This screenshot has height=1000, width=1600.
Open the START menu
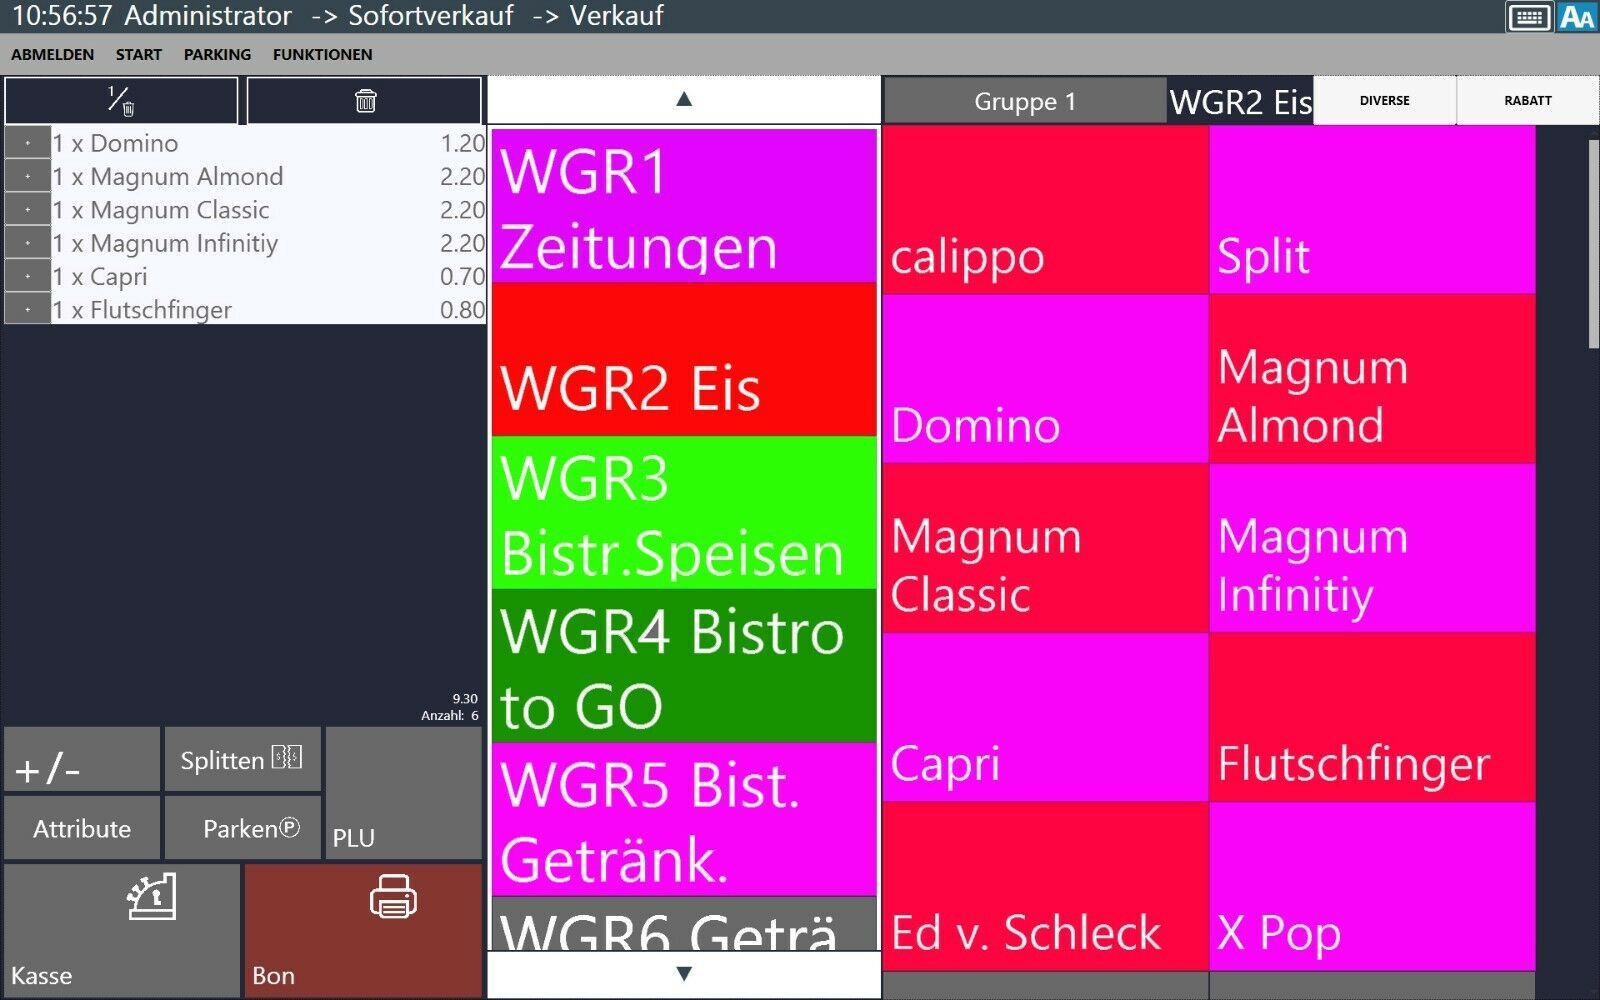tap(139, 55)
